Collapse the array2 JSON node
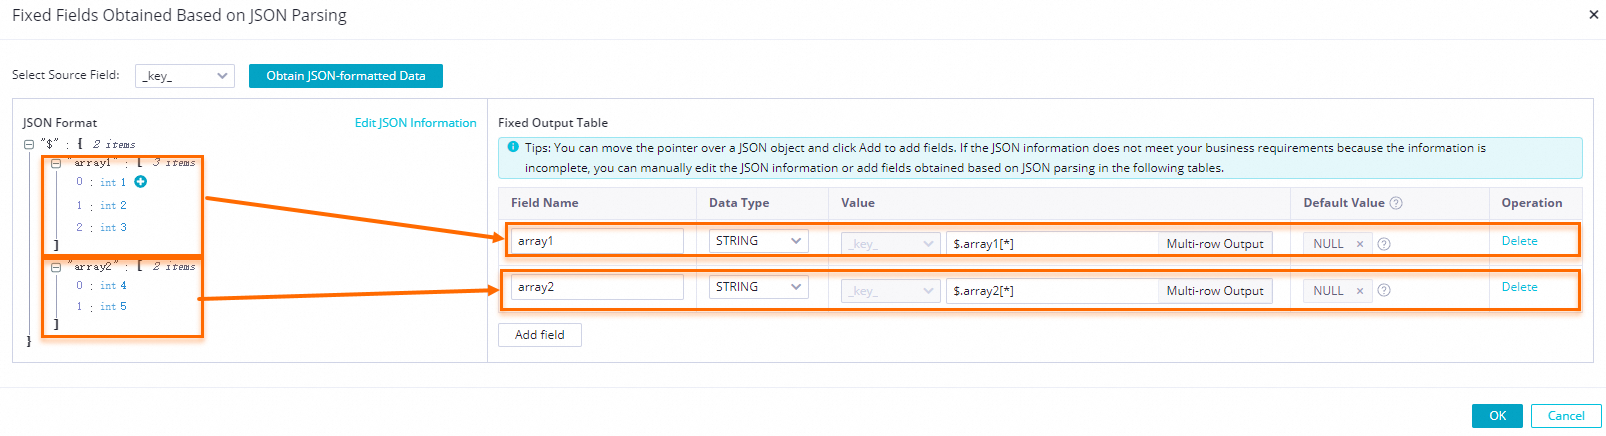Screen dimensions: 1606x436 [x=56, y=267]
